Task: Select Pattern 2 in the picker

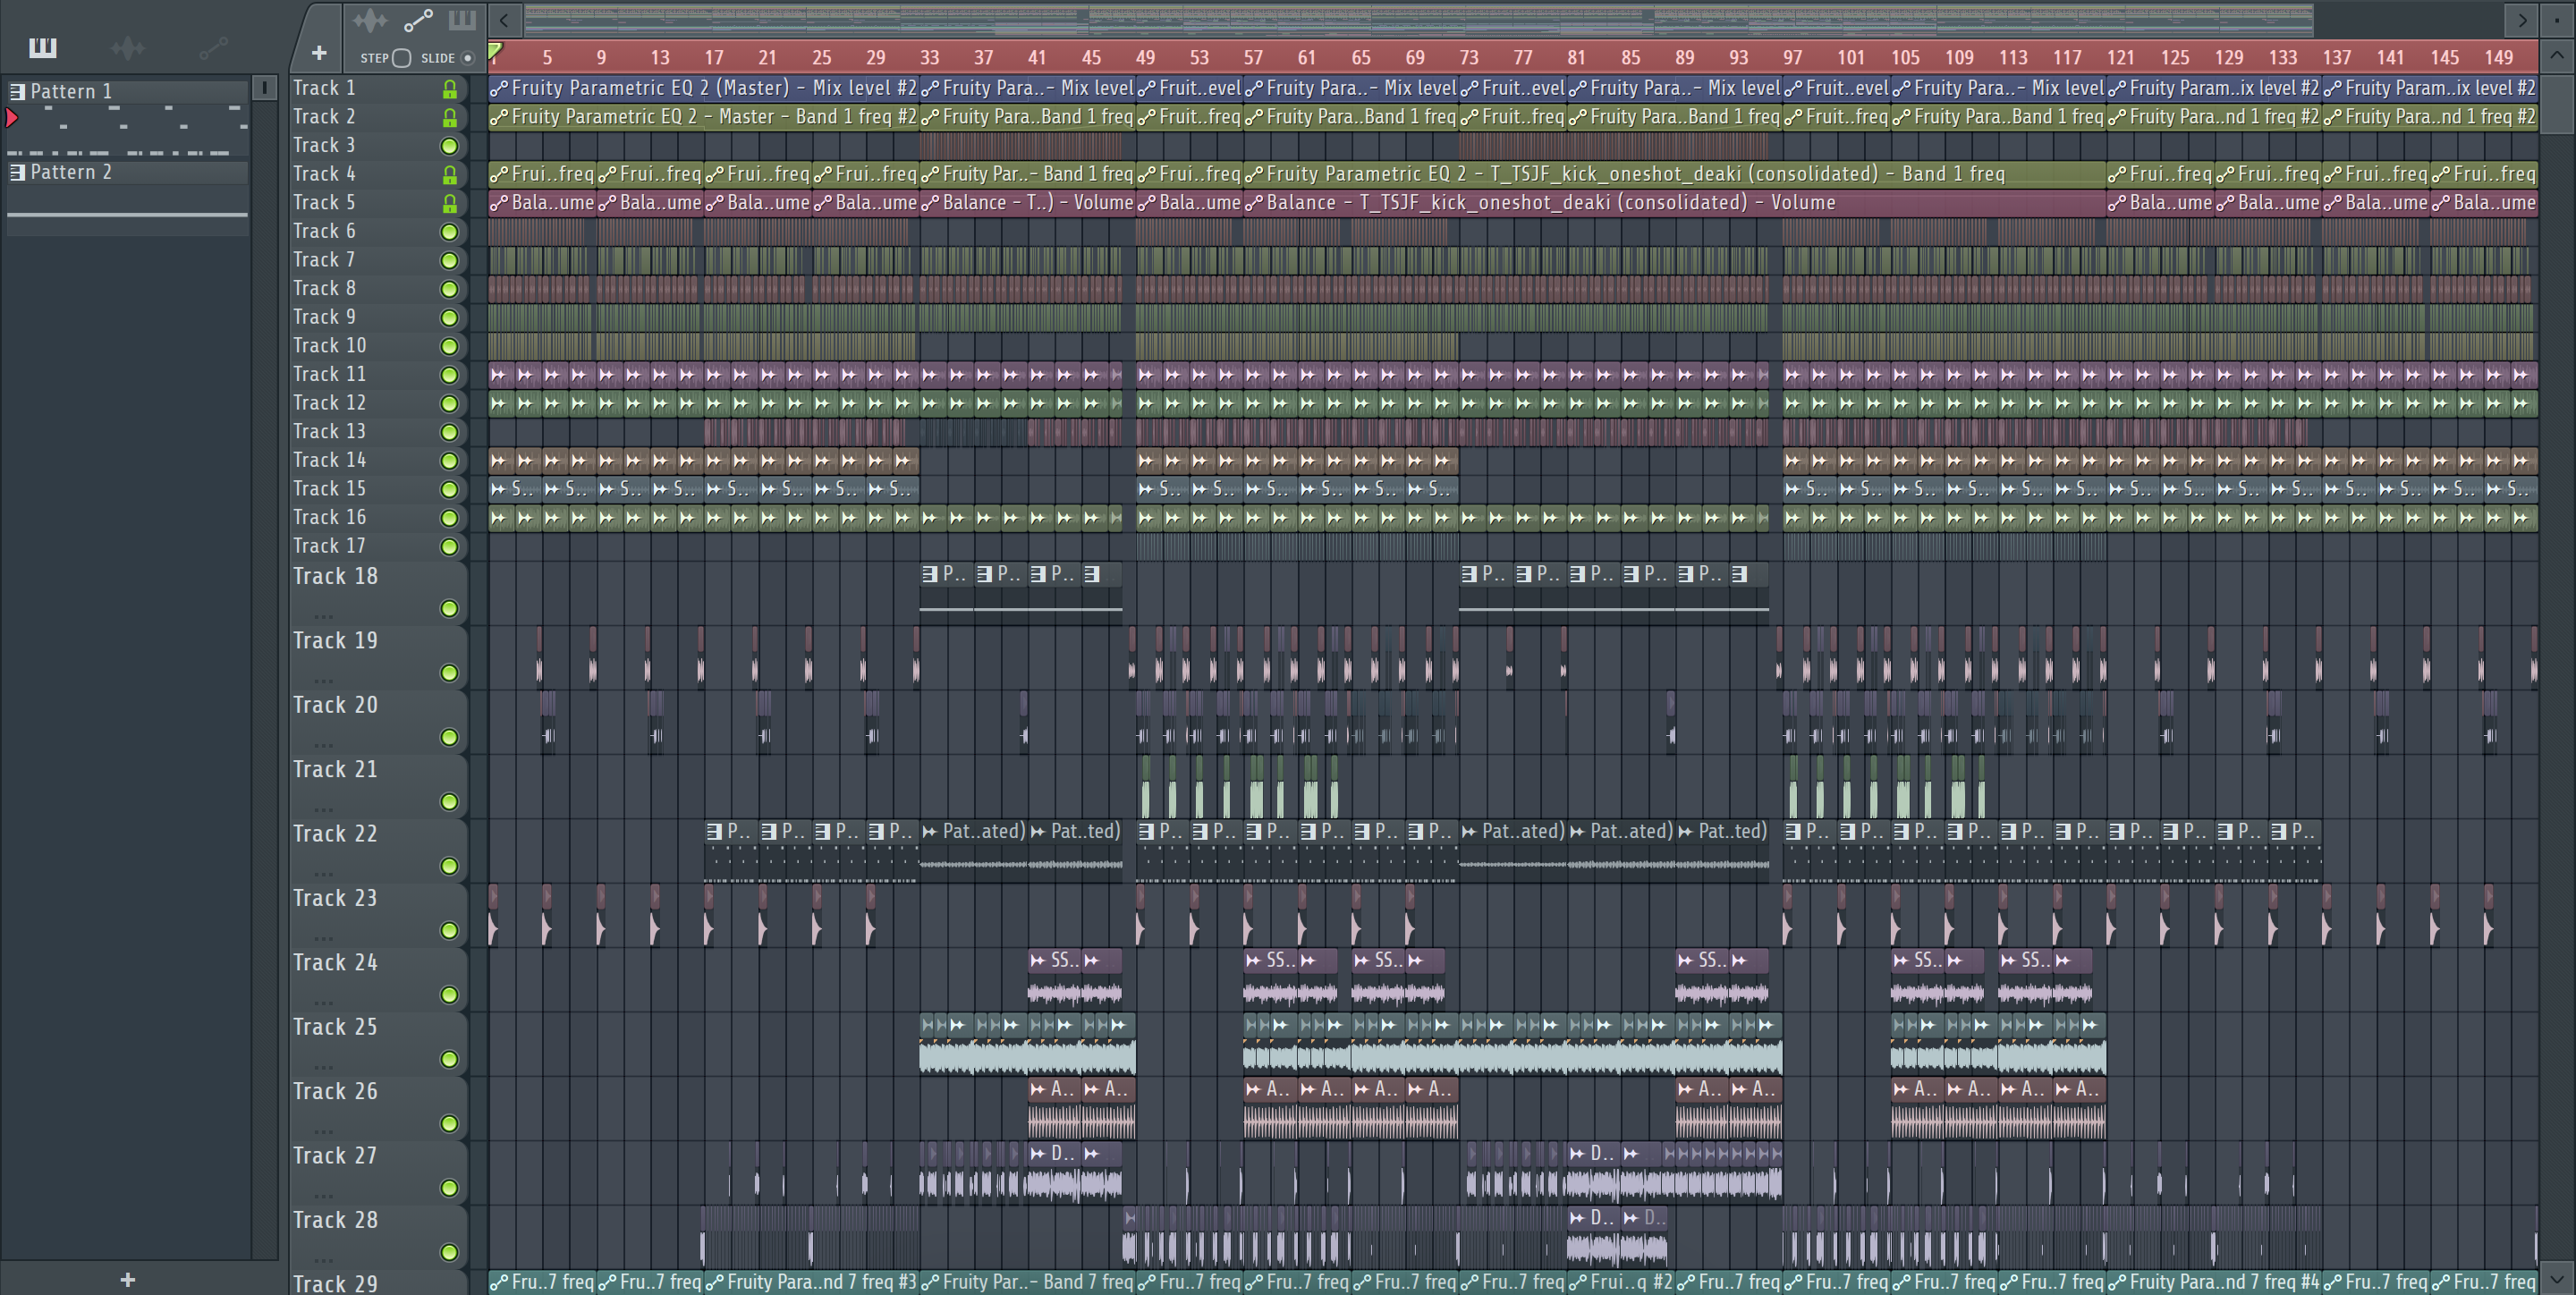Action: [127, 172]
